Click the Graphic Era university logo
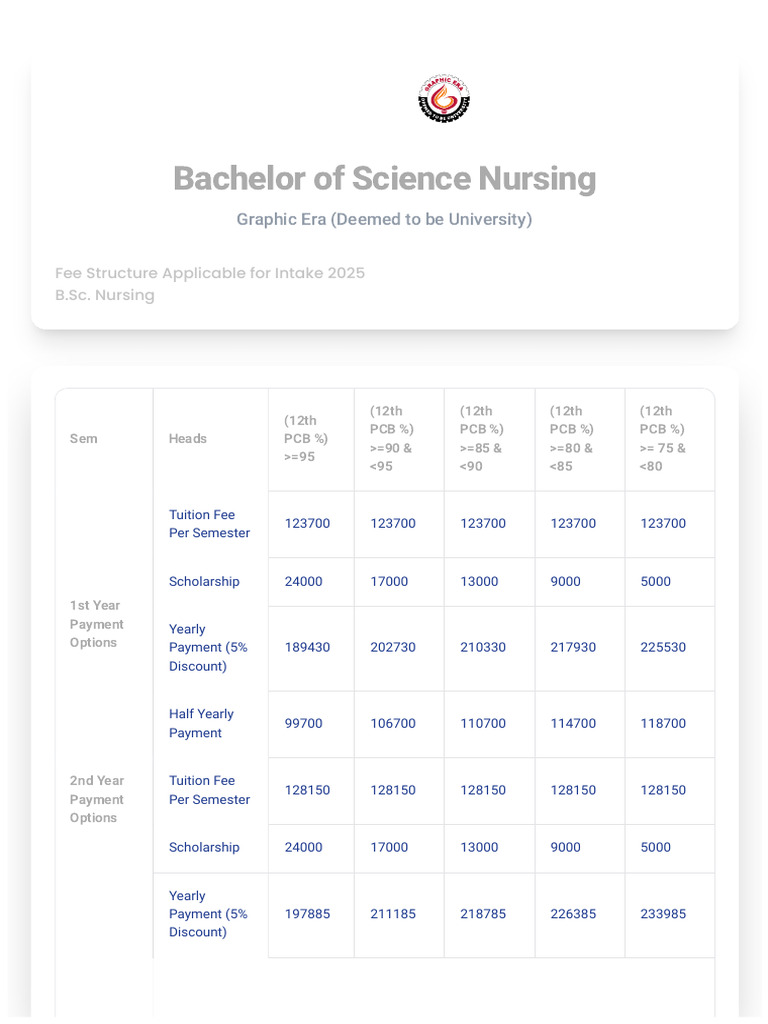 443,98
